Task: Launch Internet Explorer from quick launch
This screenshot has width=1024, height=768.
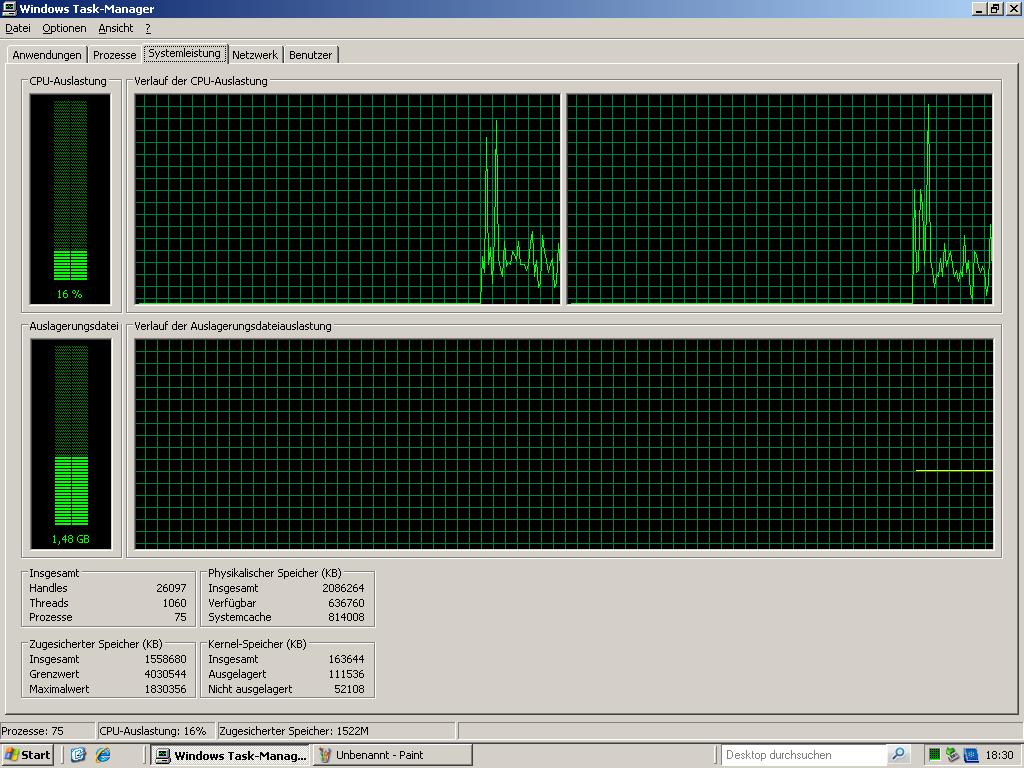Action: pyautogui.click(x=103, y=755)
